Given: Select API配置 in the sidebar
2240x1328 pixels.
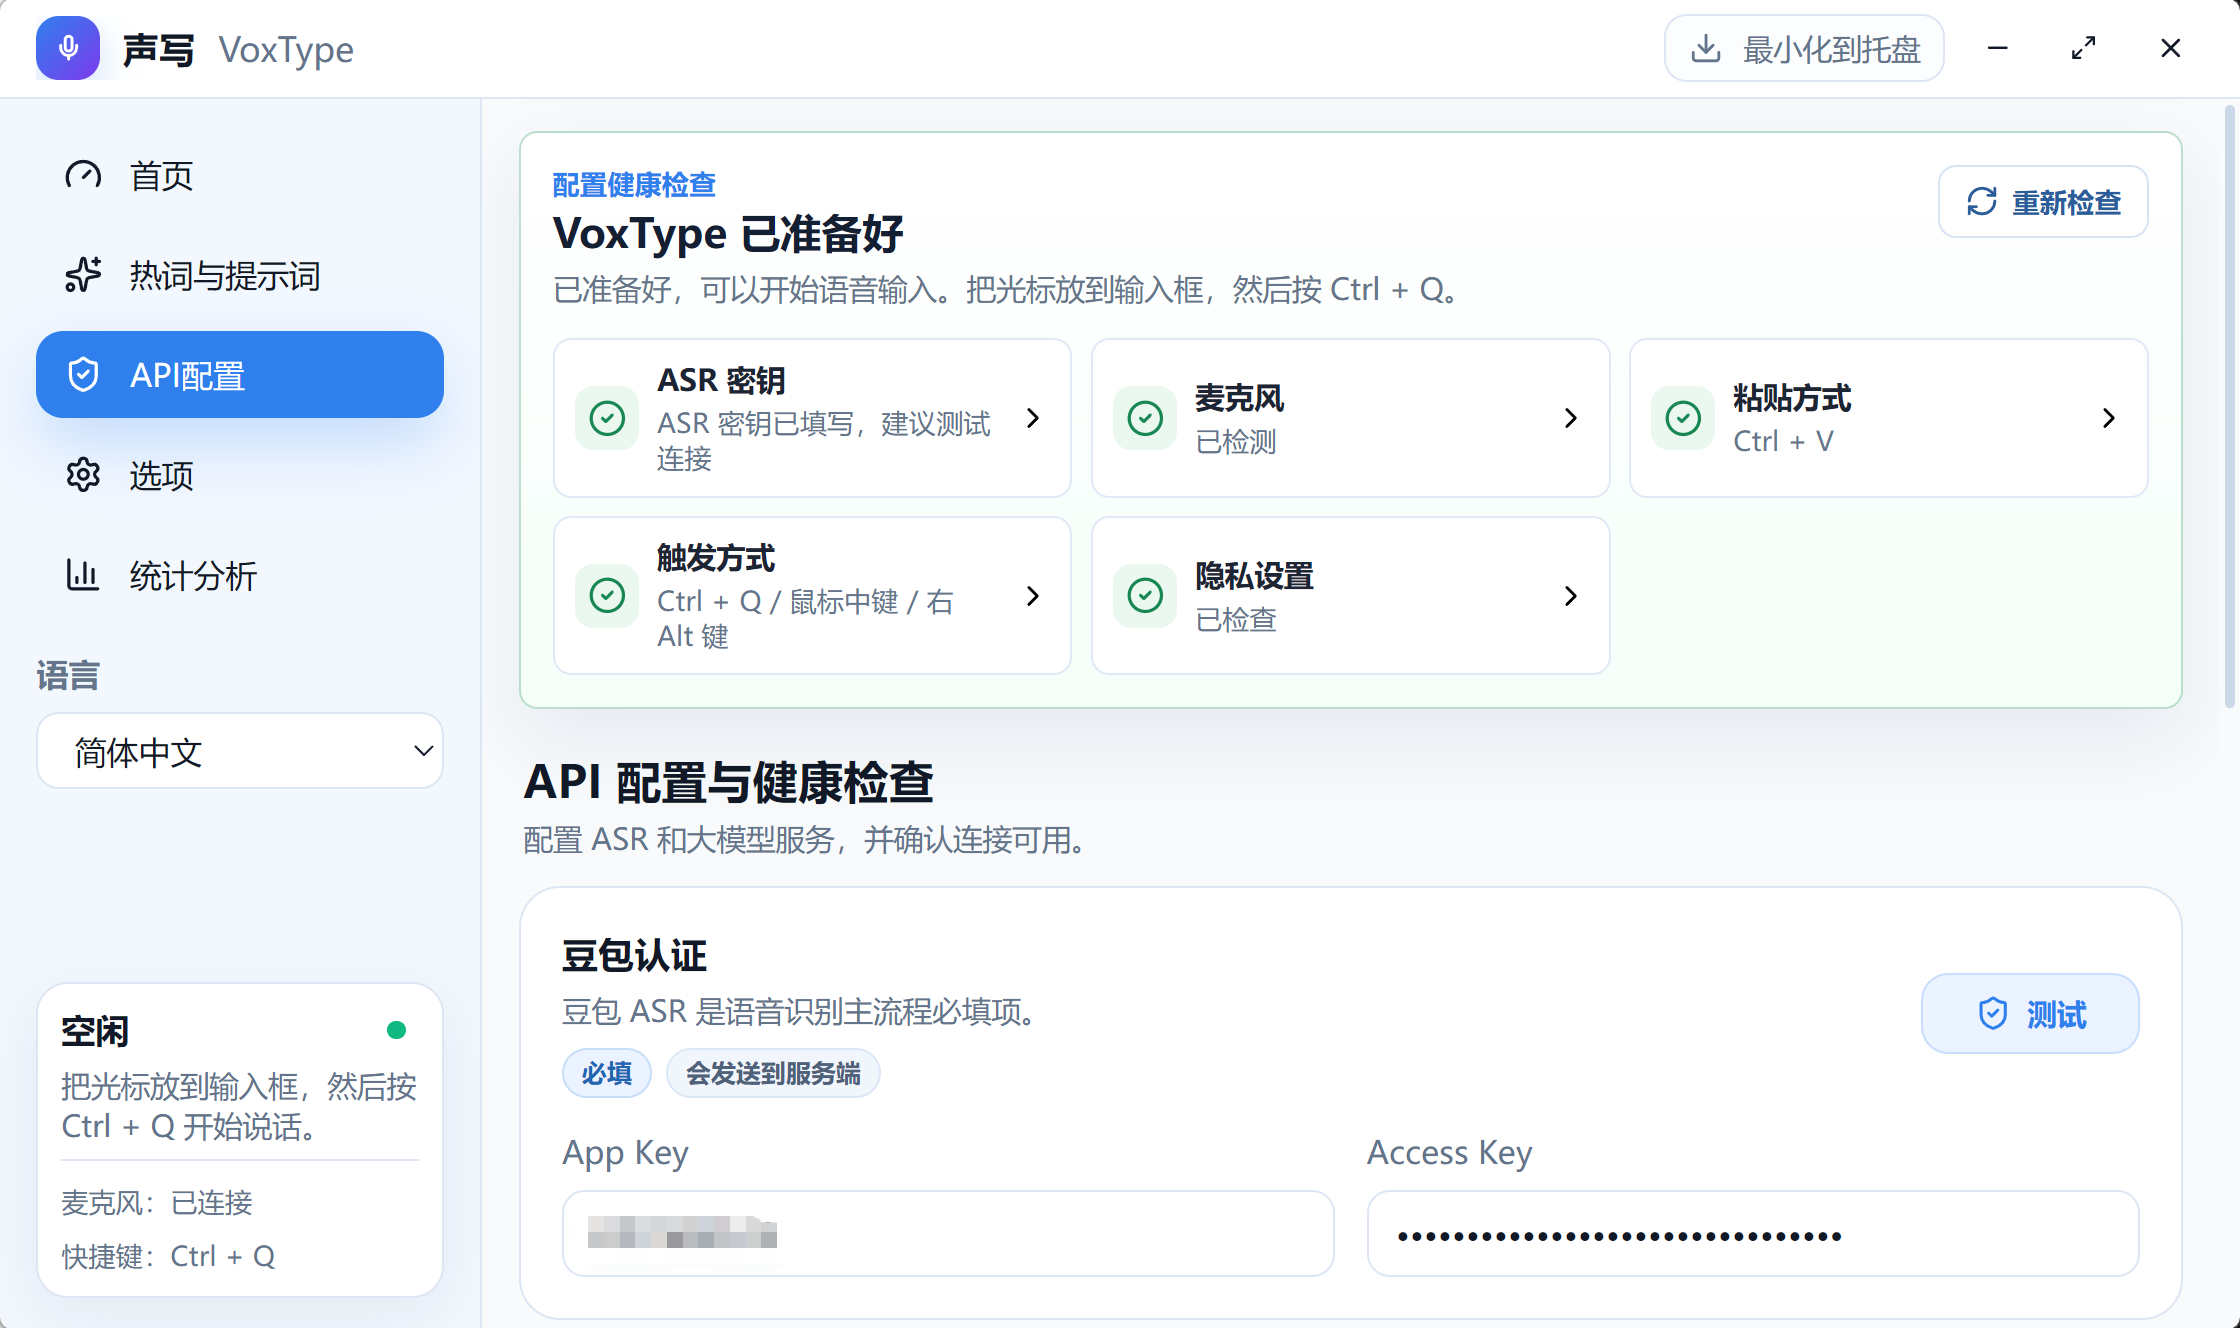Looking at the screenshot, I should (x=240, y=375).
